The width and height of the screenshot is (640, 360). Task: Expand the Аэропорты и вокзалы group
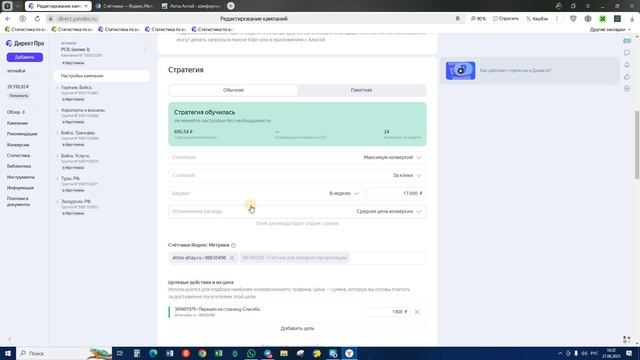57,110
